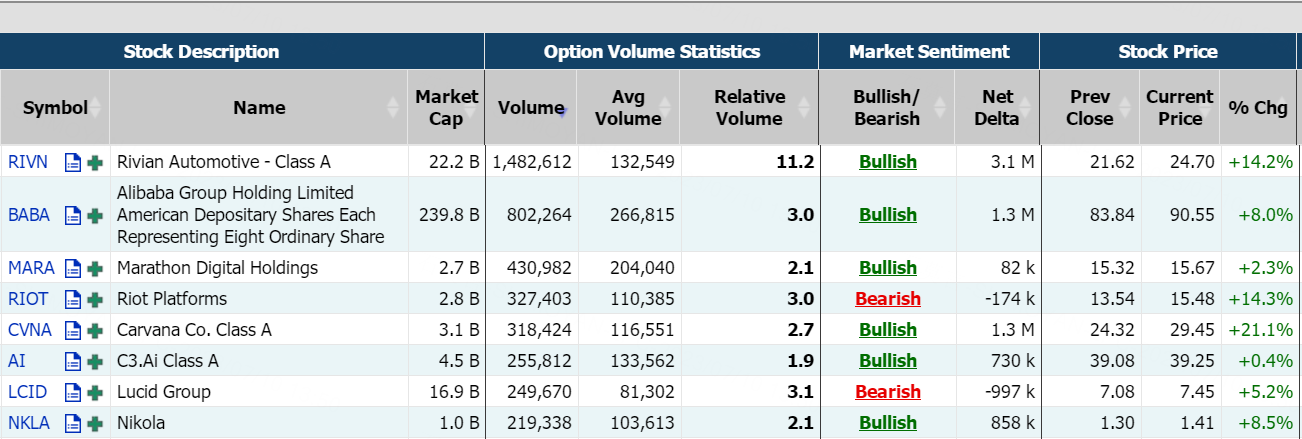The image size is (1302, 439).
Task: Open the document icon for MARA
Action: tap(72, 268)
